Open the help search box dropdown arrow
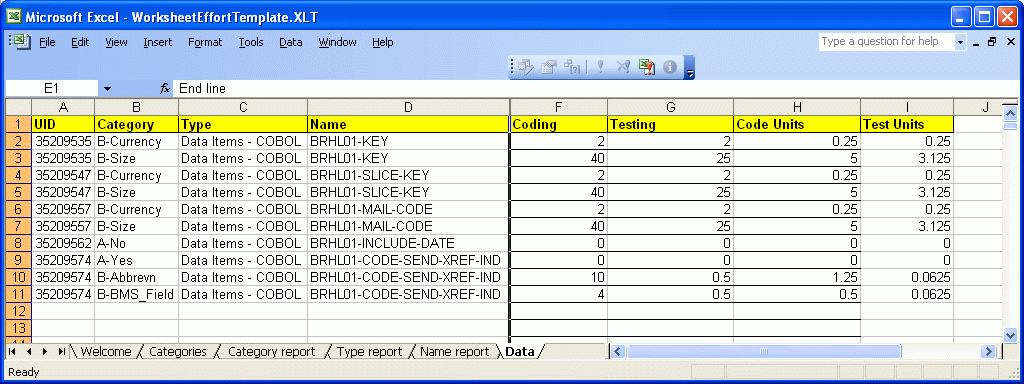Screen dimensions: 1024x384 coord(960,42)
